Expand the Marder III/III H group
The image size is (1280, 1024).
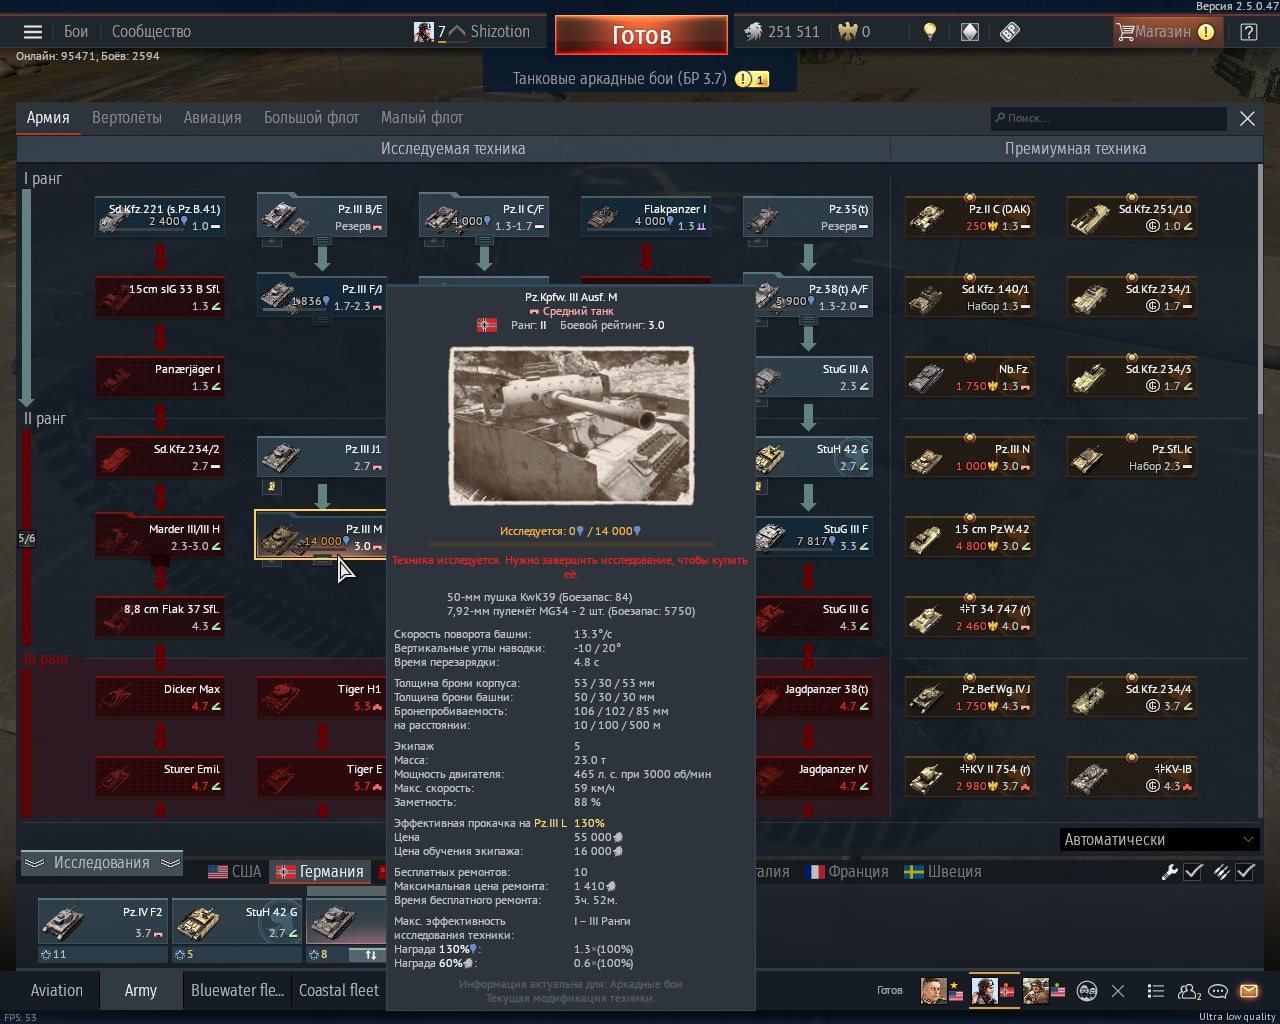coord(159,537)
